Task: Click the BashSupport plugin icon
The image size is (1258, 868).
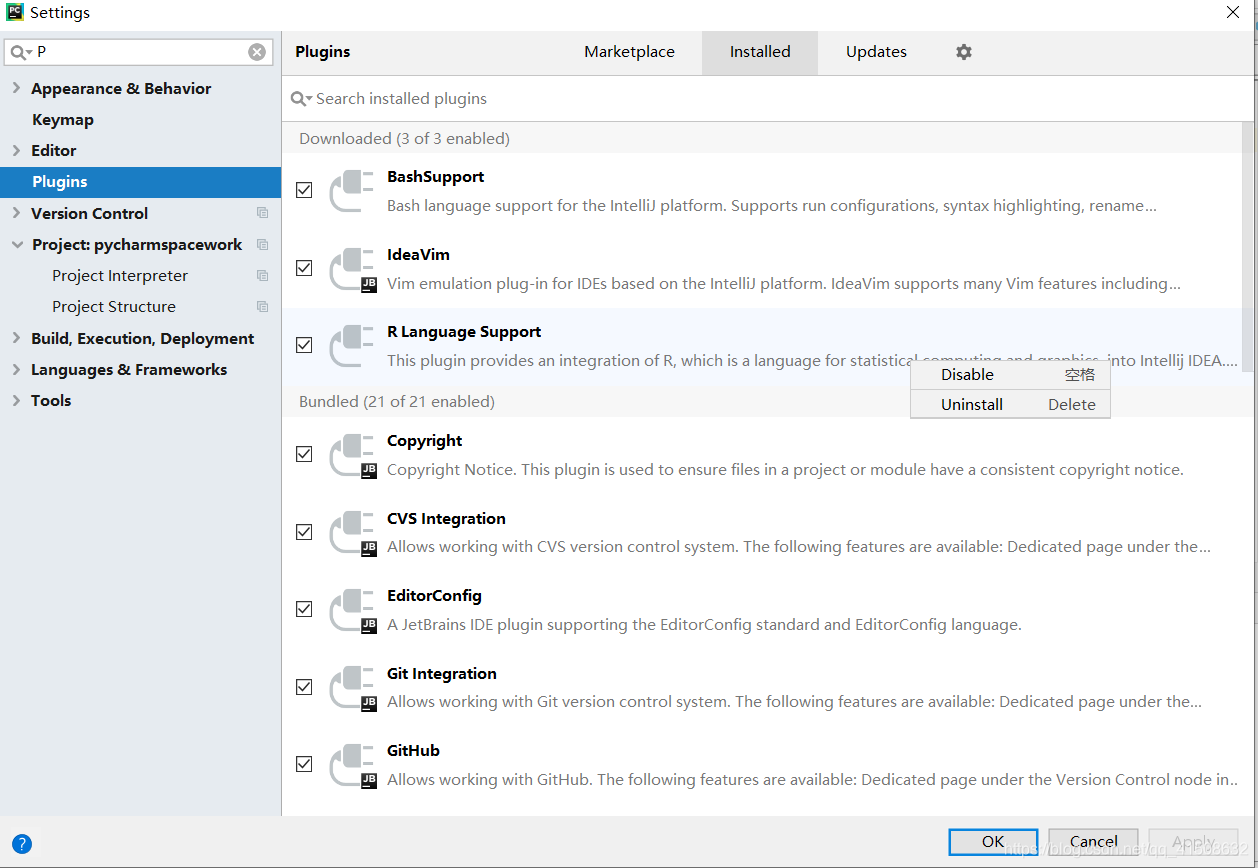Action: [x=352, y=191]
